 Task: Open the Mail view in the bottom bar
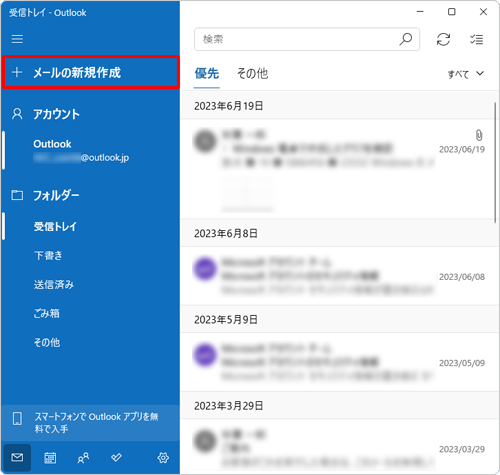click(x=17, y=457)
